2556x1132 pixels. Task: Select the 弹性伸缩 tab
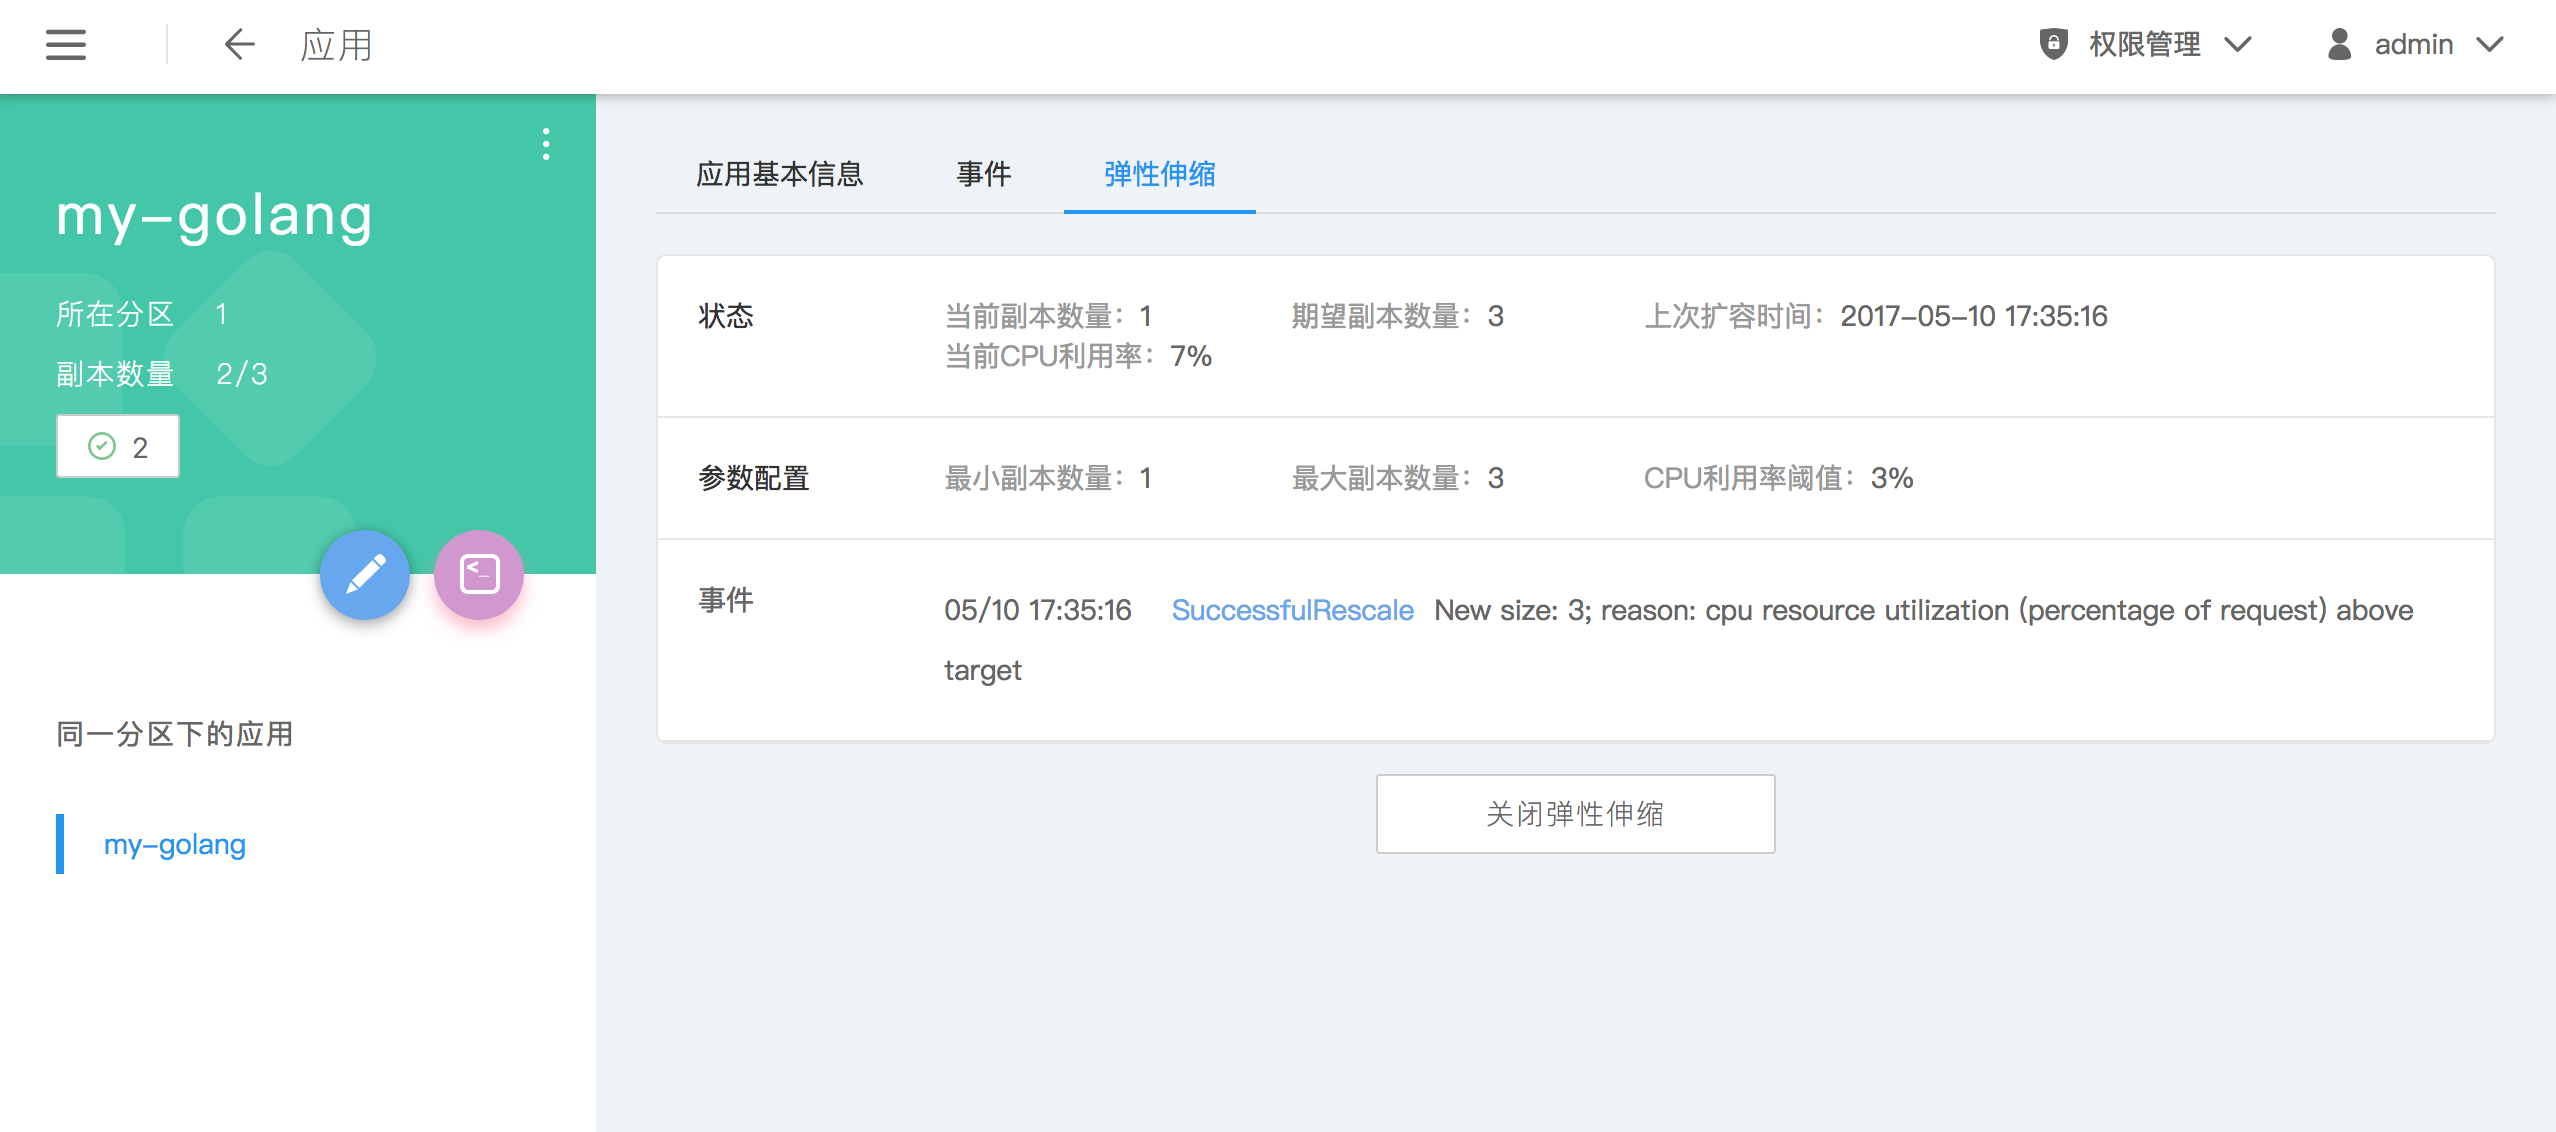pyautogui.click(x=1159, y=174)
